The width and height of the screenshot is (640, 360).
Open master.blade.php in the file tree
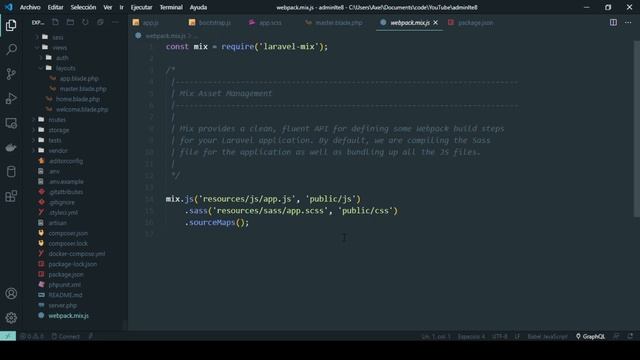pyautogui.click(x=83, y=89)
